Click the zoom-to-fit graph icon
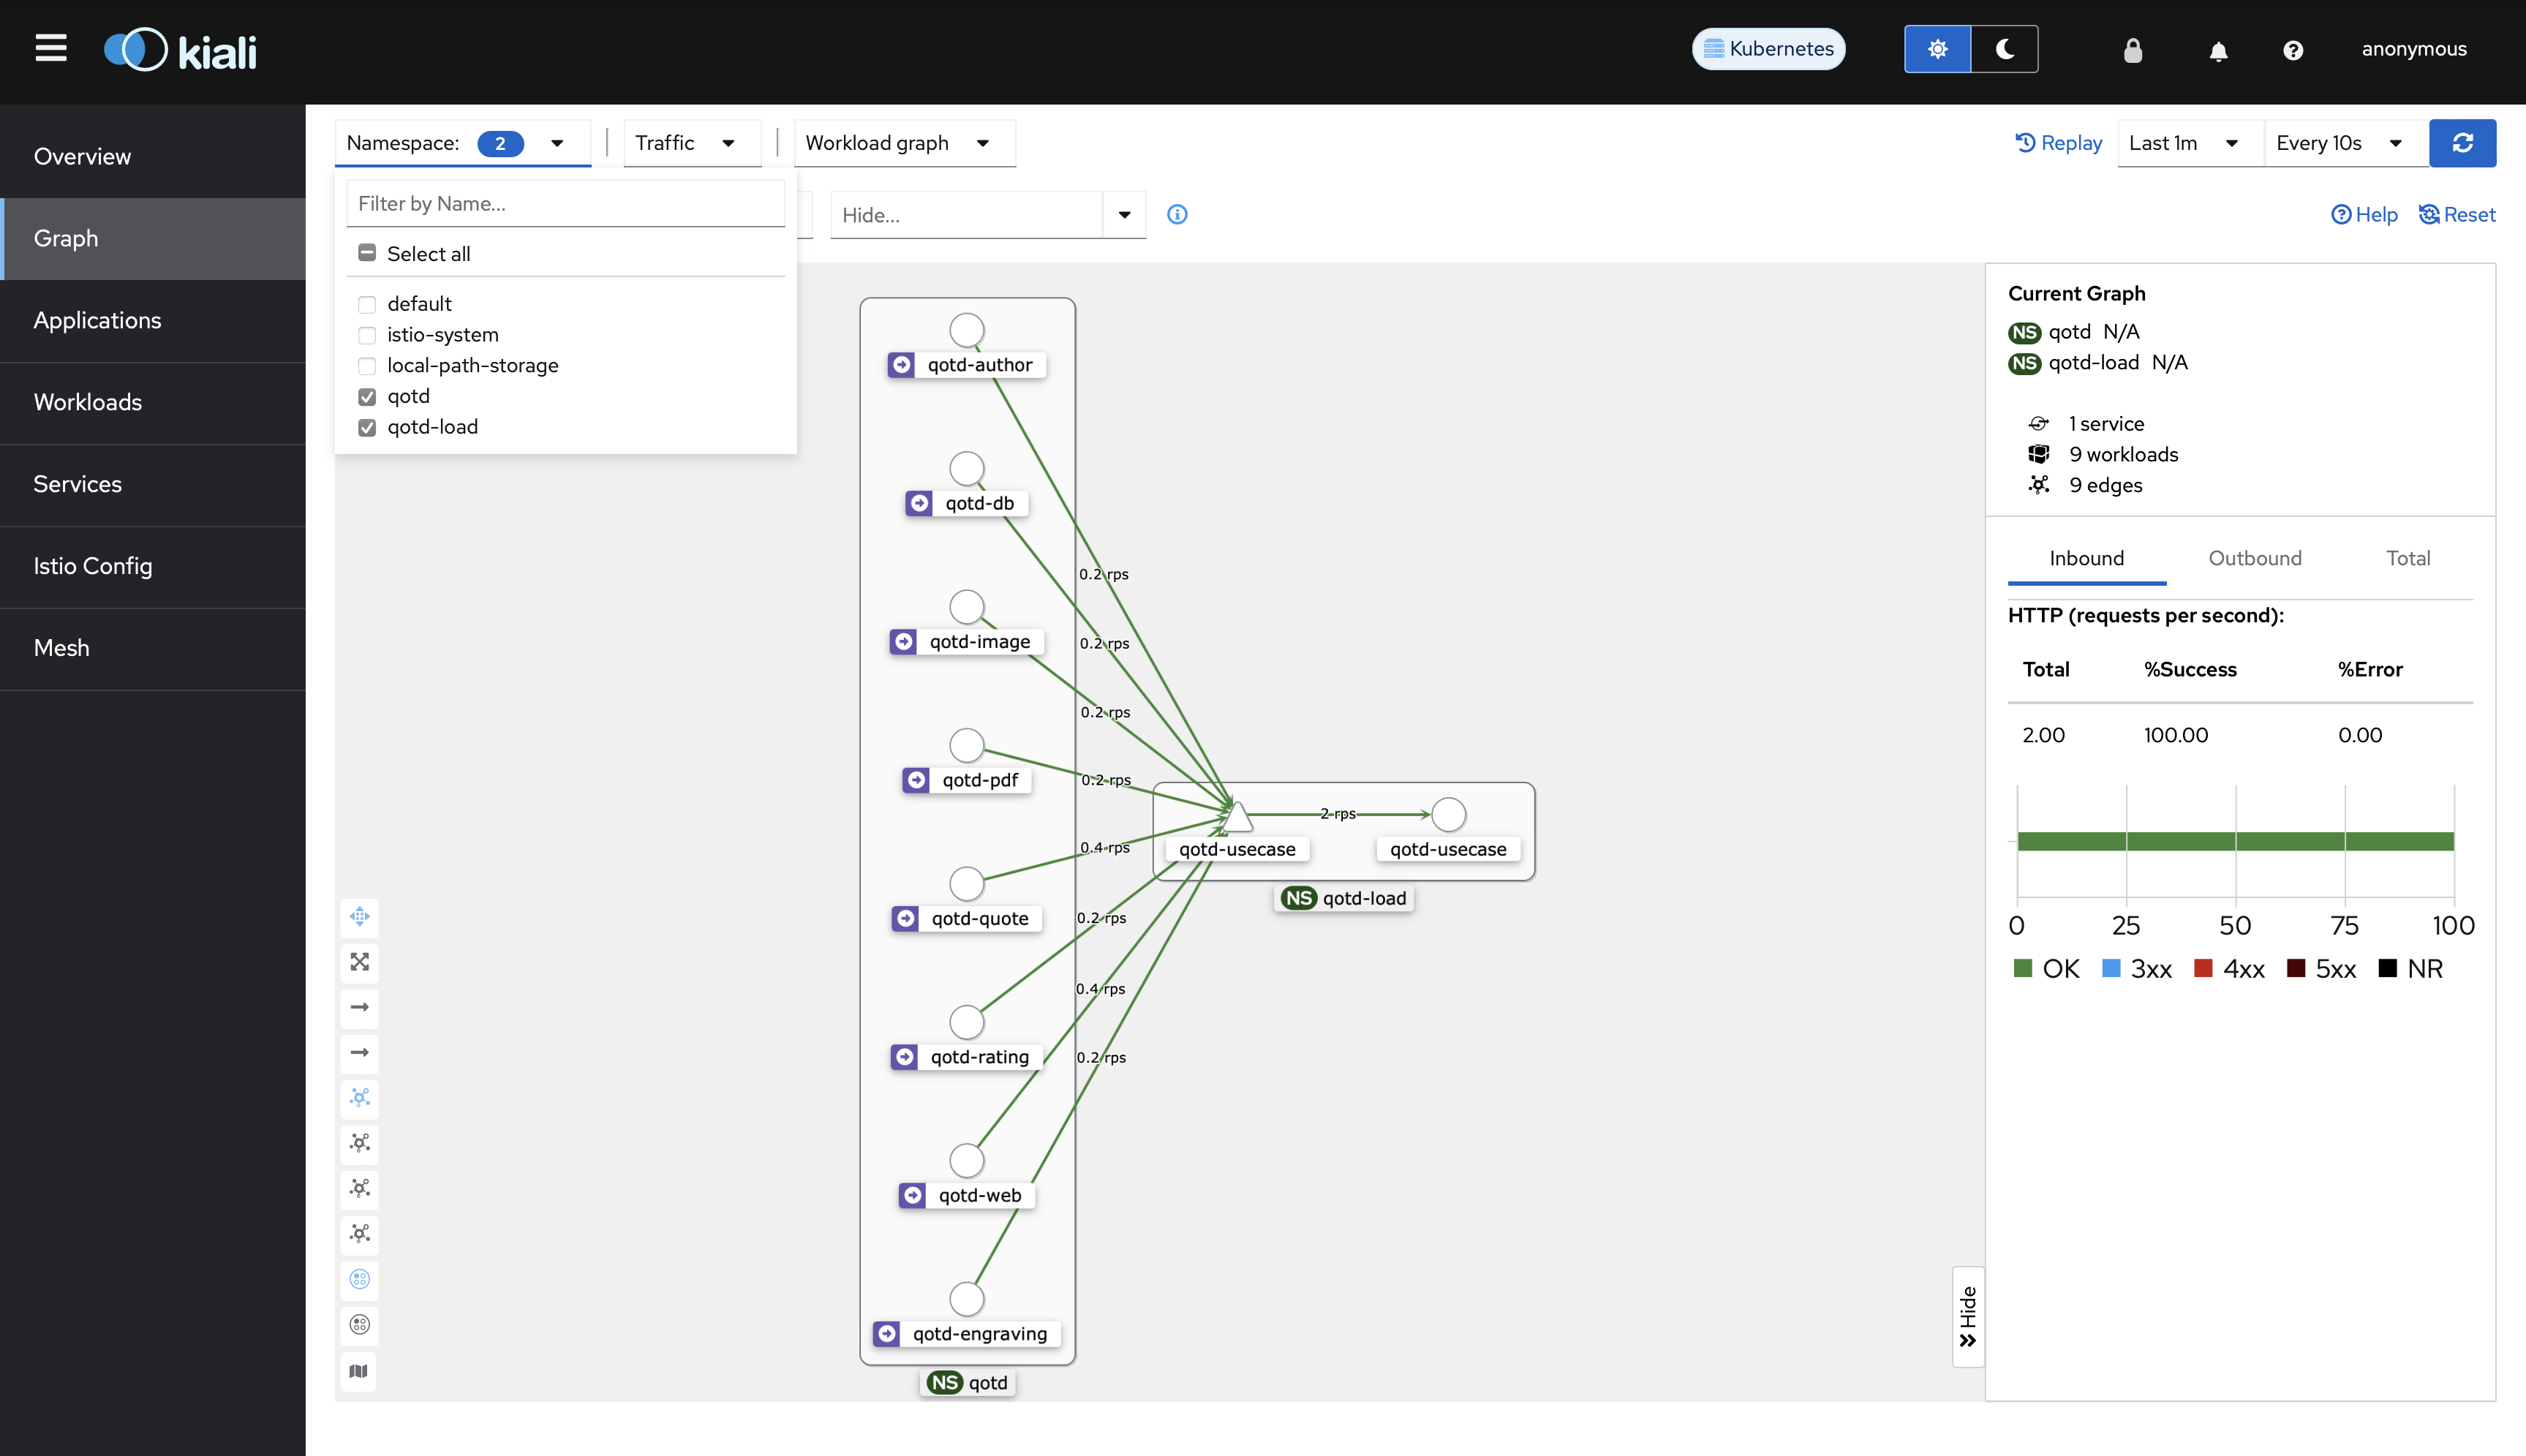 pyautogui.click(x=360, y=962)
